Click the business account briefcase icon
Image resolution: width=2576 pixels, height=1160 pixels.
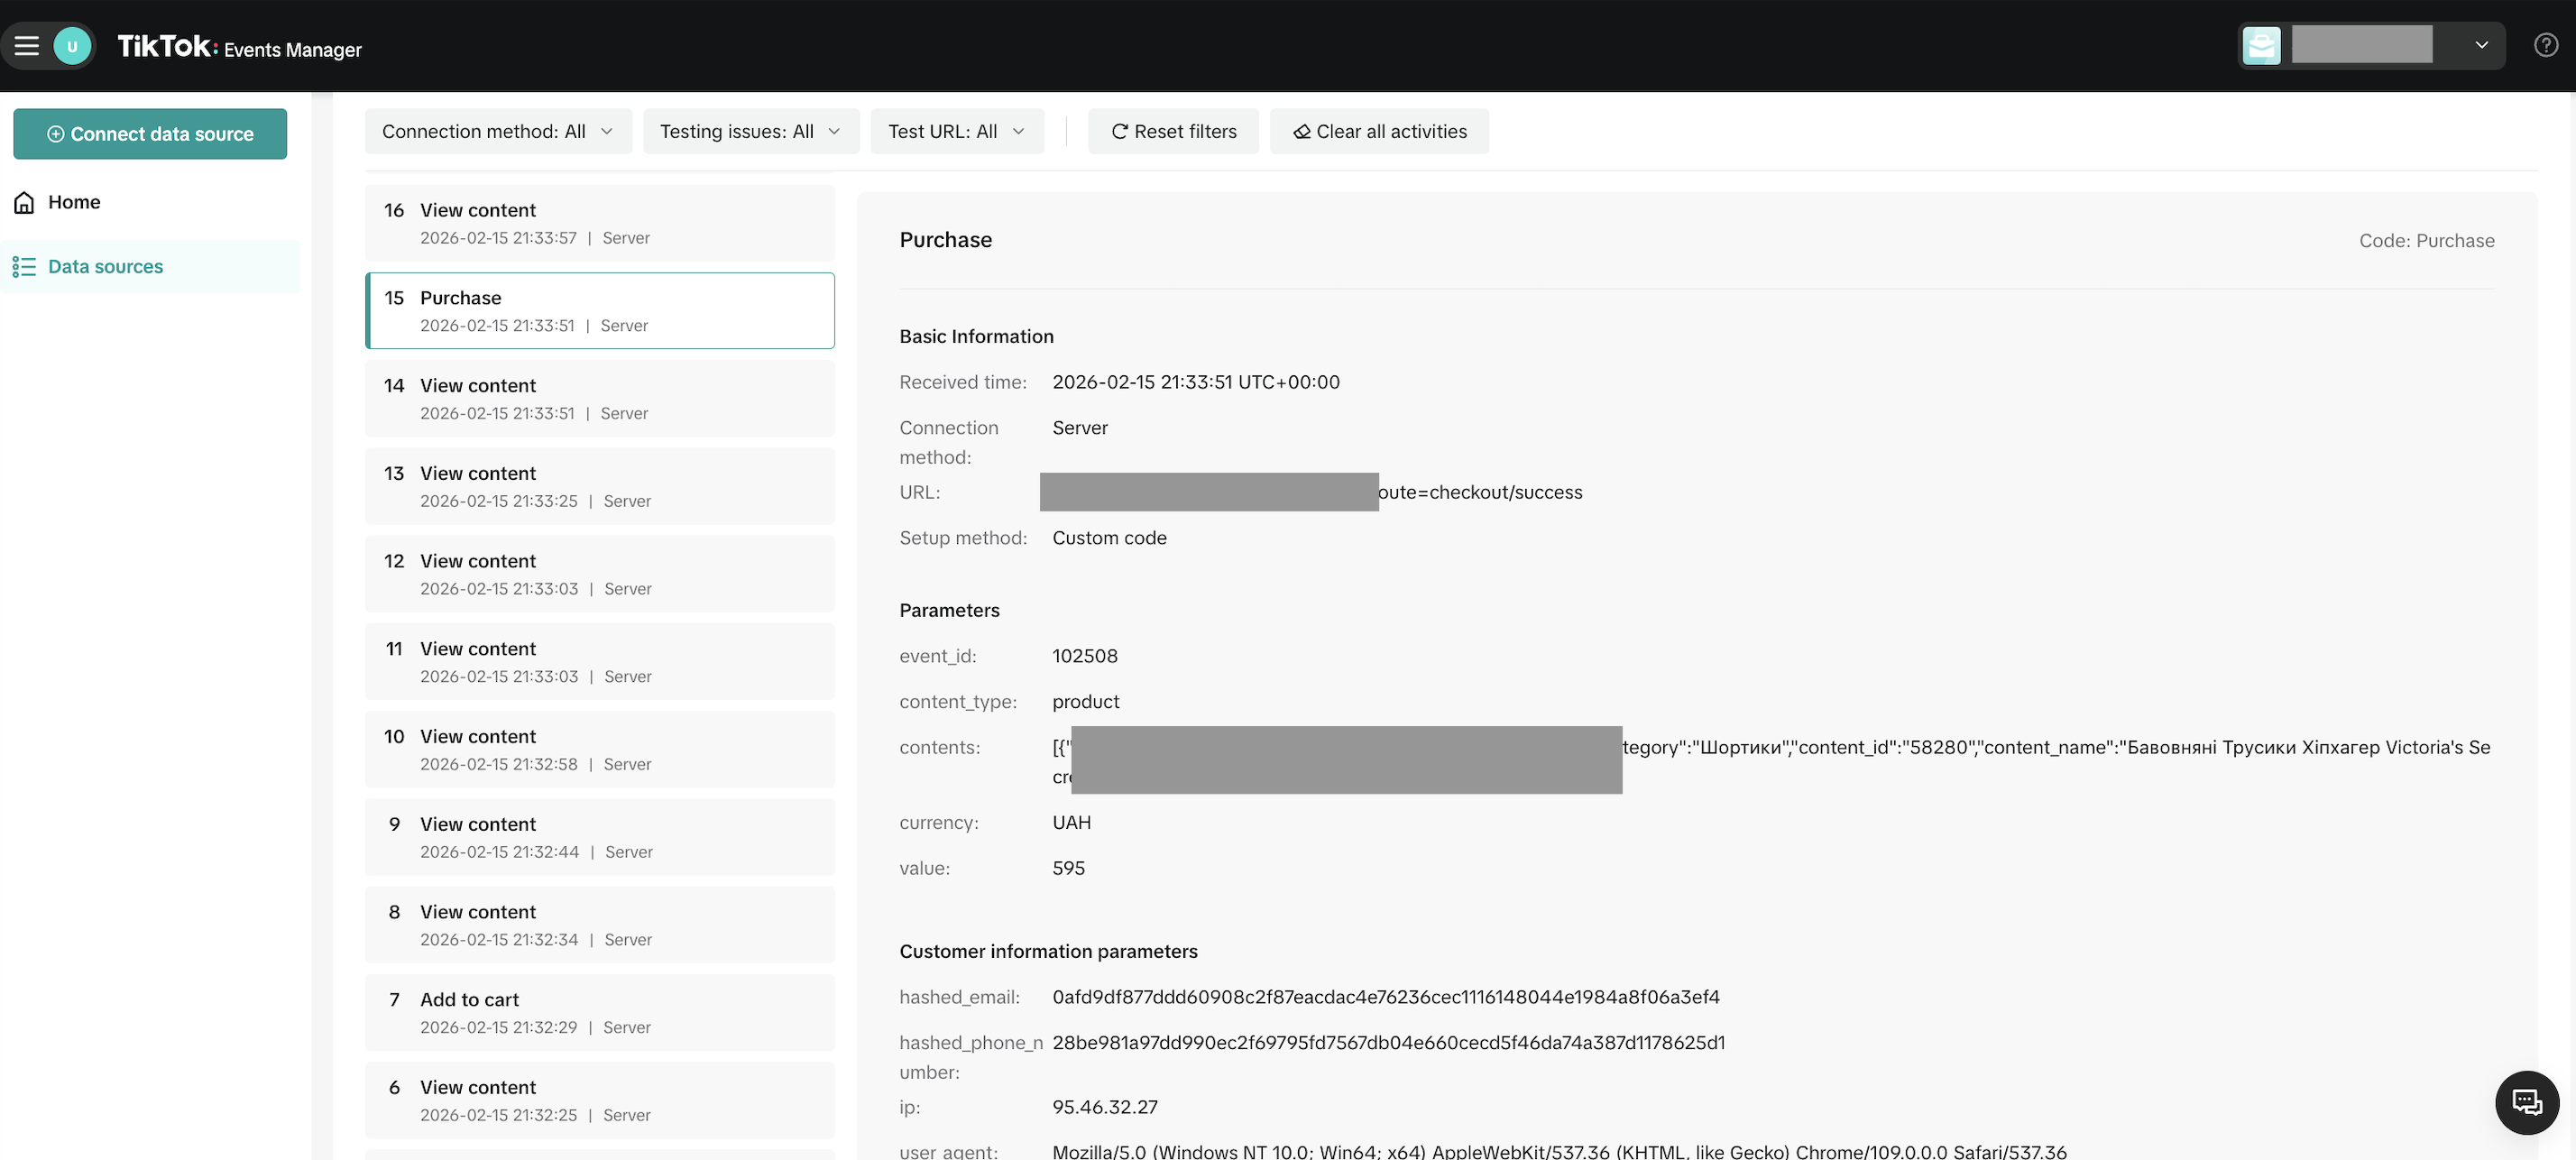[x=2261, y=45]
